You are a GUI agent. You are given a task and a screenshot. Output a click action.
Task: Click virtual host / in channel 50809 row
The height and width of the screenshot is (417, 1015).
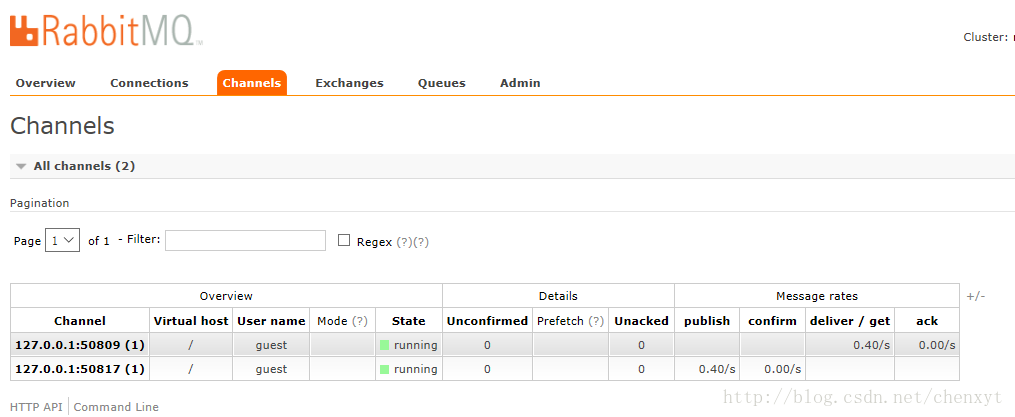pos(190,345)
